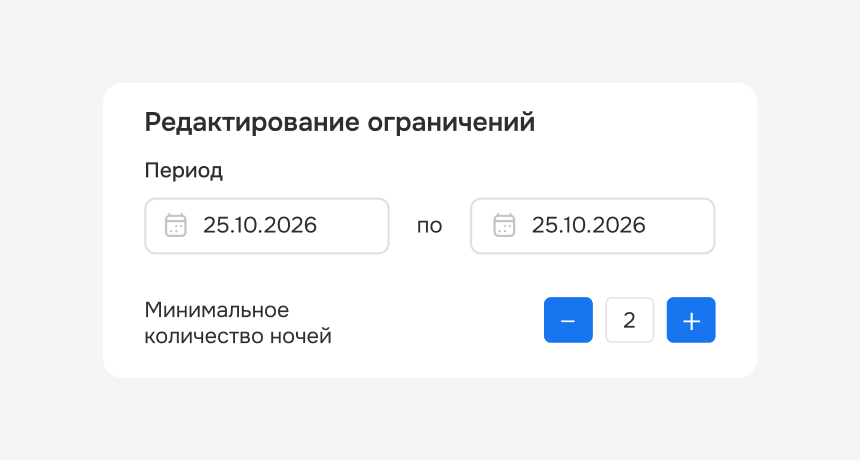Click the "Период" label

[184, 171]
